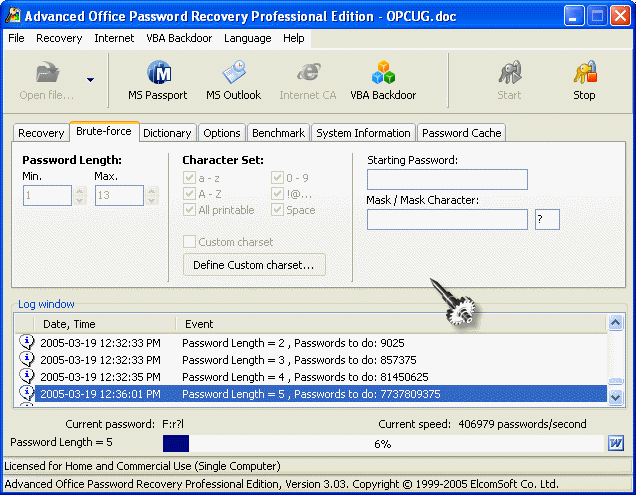The width and height of the screenshot is (636, 495).
Task: Click the 406979 passwords/second speed value
Action: point(522,424)
